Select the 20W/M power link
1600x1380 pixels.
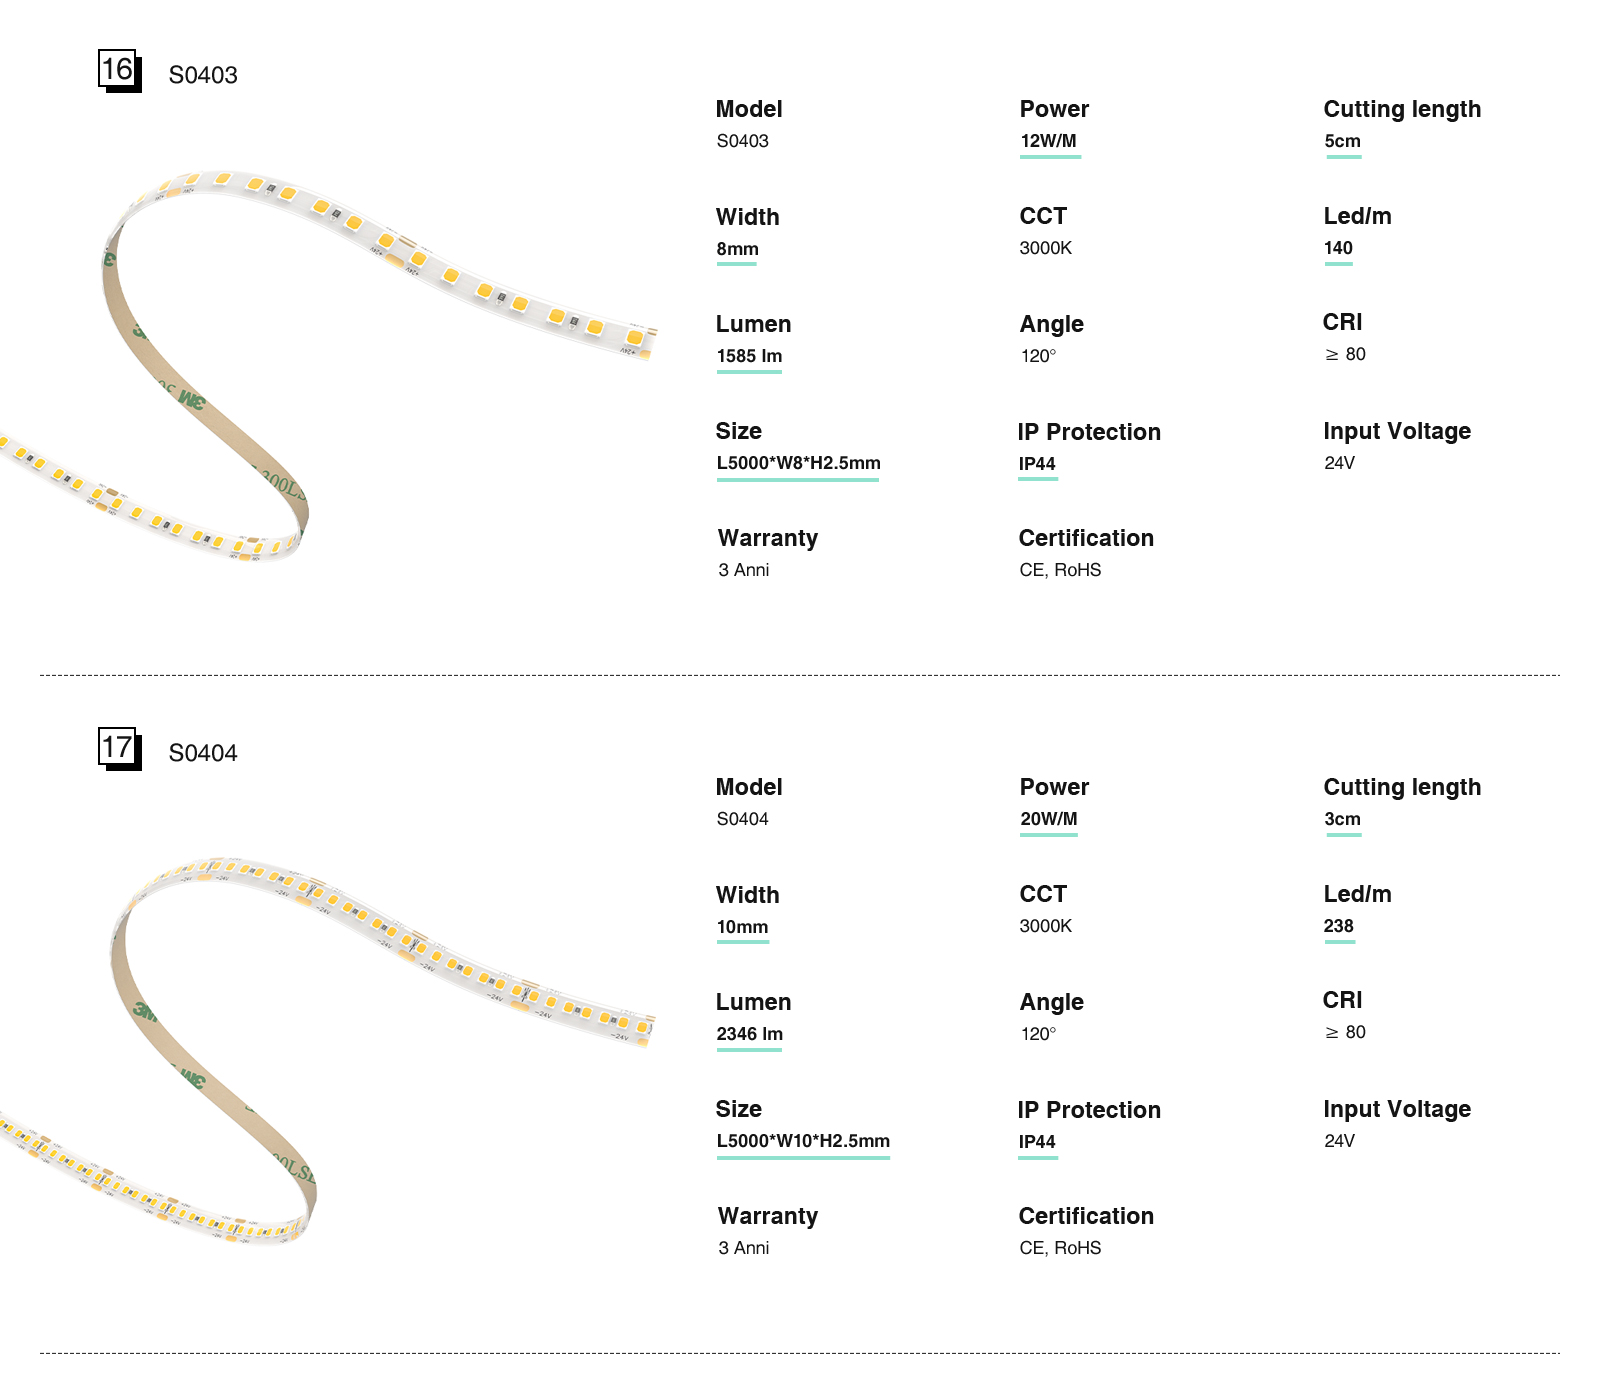(x=1048, y=819)
